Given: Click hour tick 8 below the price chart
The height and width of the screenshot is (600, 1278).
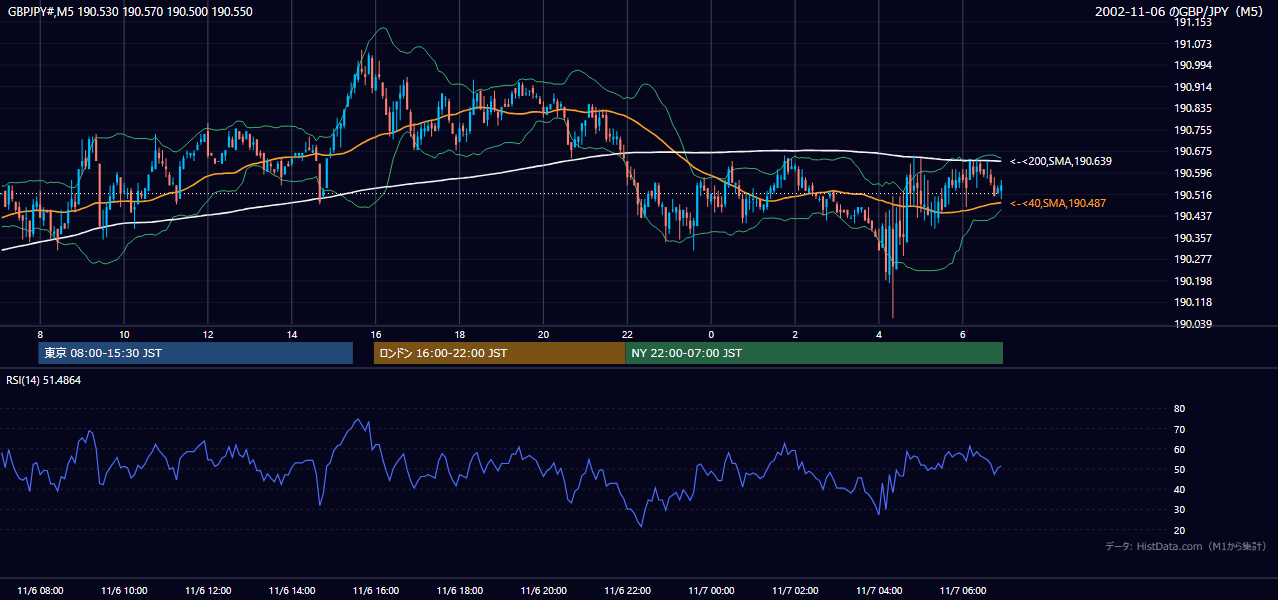Looking at the screenshot, I should pyautogui.click(x=40, y=334).
